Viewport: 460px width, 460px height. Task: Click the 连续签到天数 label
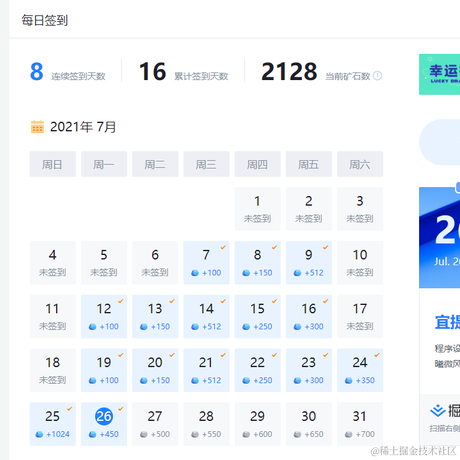(78, 76)
